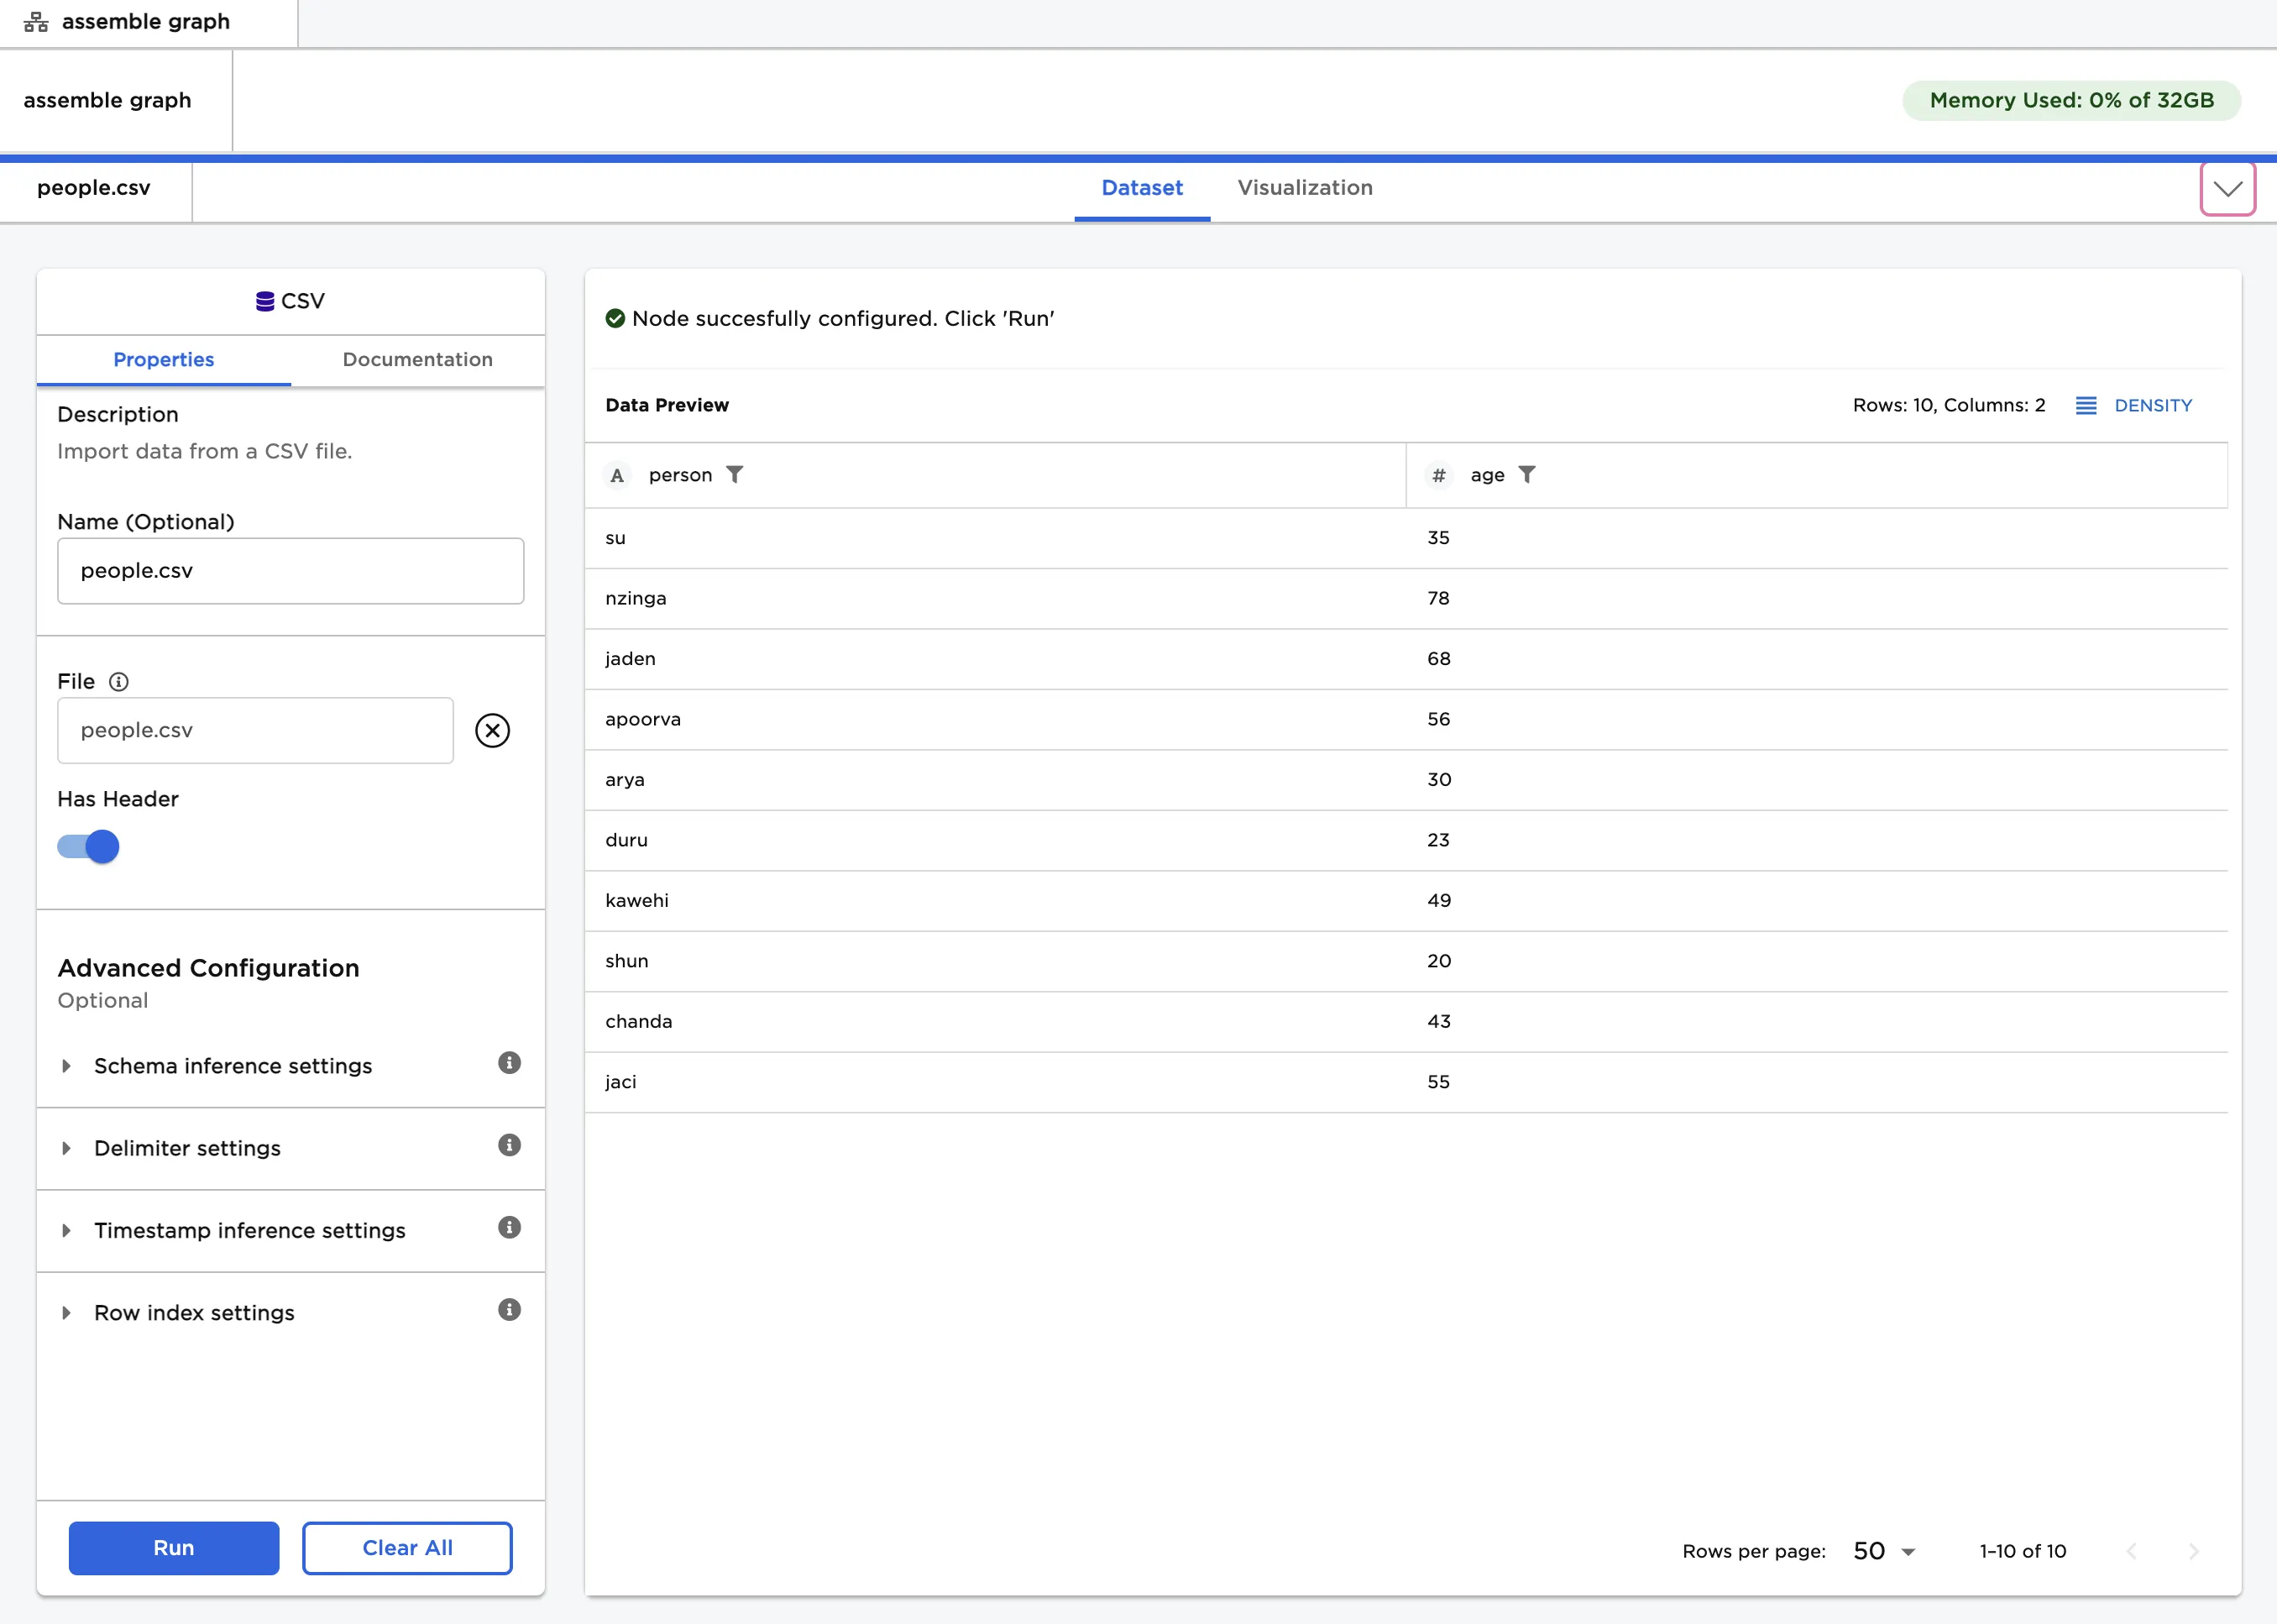Click Timestamp inference settings info icon

pos(509,1228)
